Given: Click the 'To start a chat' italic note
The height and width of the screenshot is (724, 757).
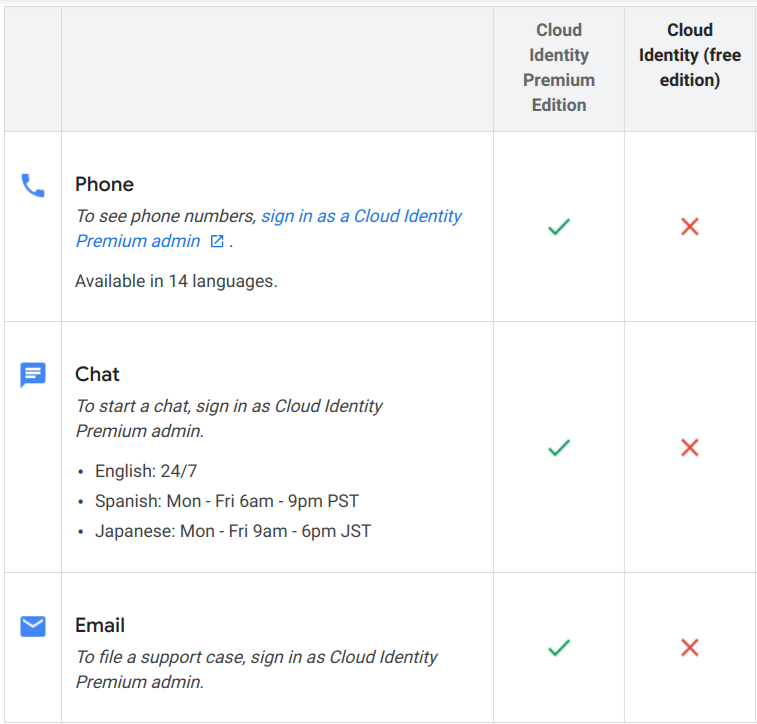Looking at the screenshot, I should [229, 418].
